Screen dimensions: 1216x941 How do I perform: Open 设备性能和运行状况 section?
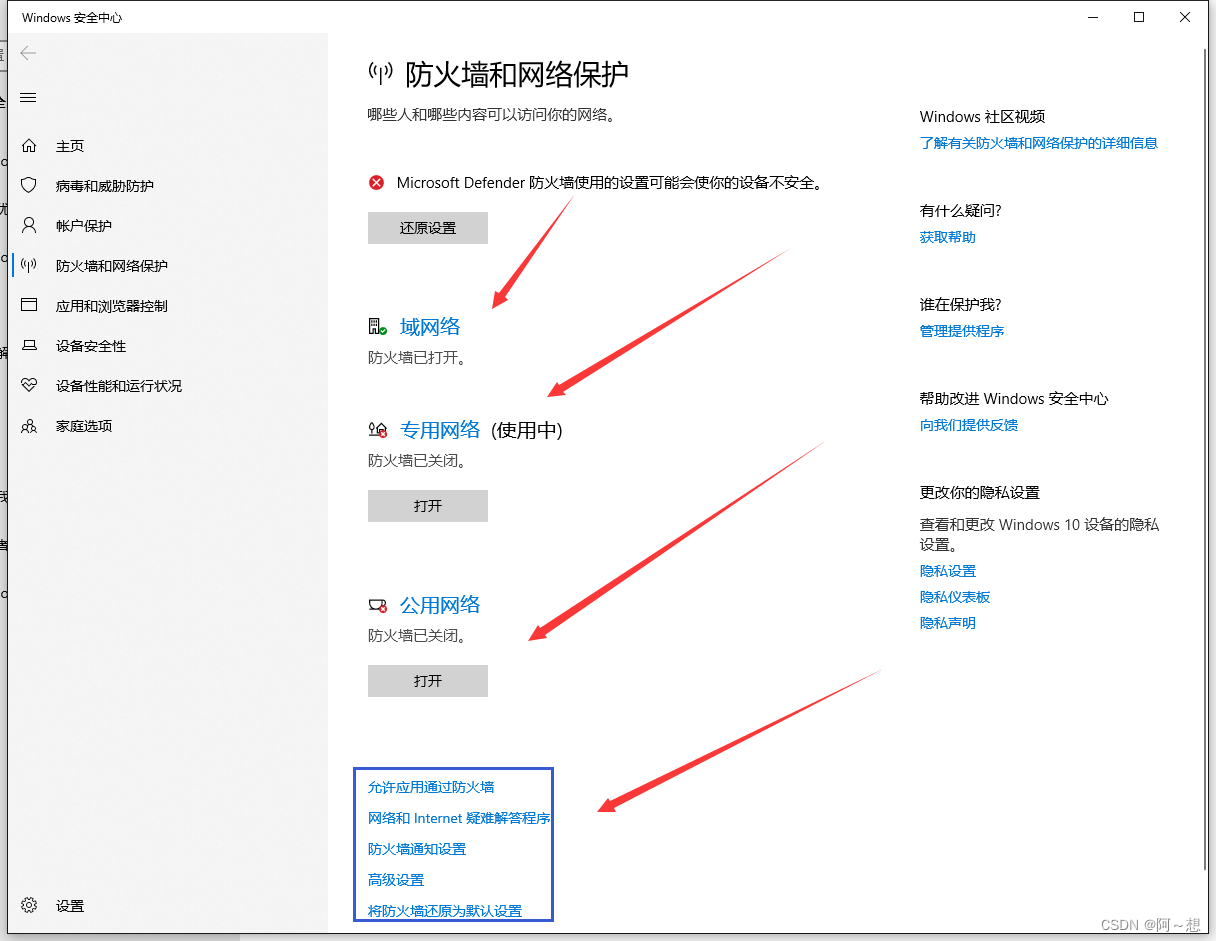(119, 386)
